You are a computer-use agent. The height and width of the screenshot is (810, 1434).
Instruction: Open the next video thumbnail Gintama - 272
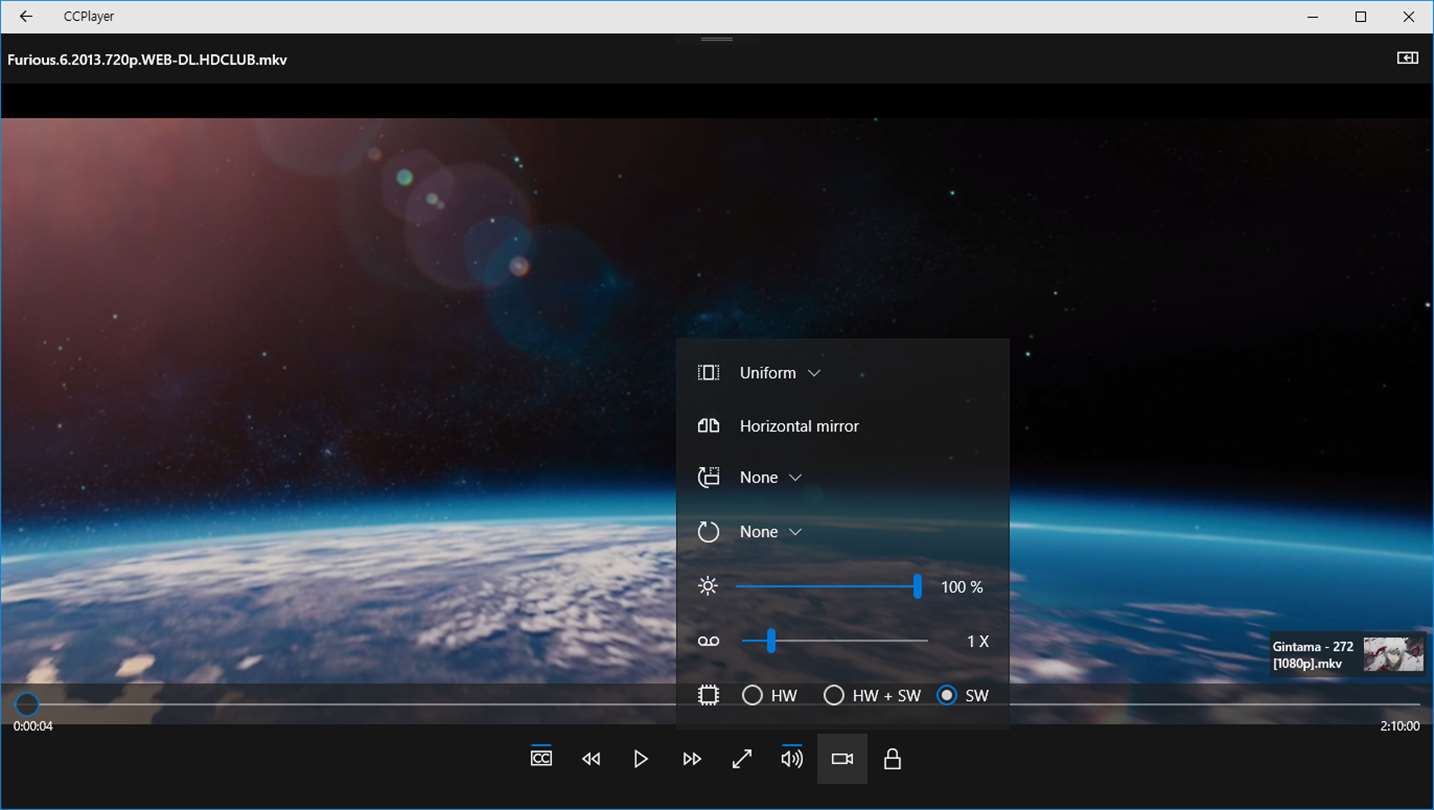[1394, 655]
